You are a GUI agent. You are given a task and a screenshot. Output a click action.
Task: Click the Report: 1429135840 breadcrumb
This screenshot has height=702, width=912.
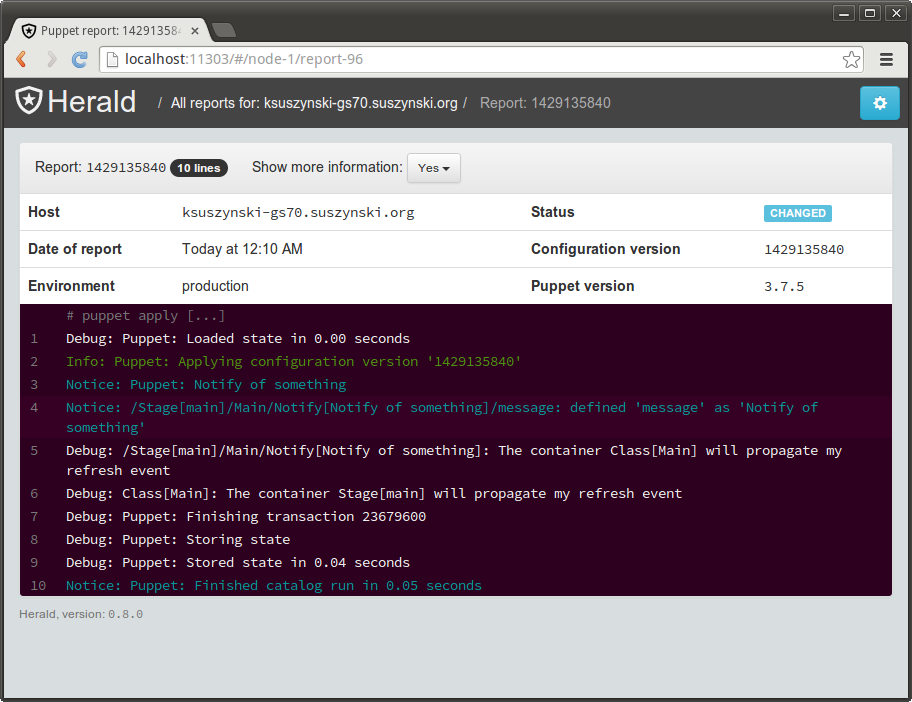coord(545,103)
